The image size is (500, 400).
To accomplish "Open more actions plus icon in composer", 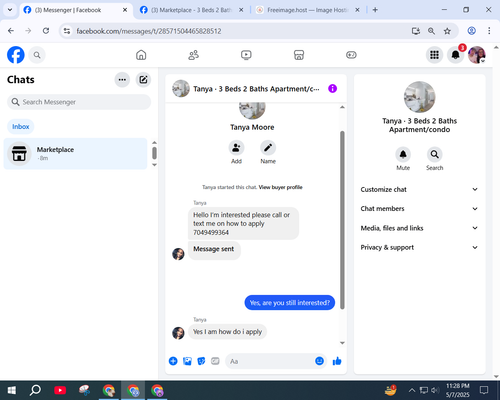I will point(173,361).
